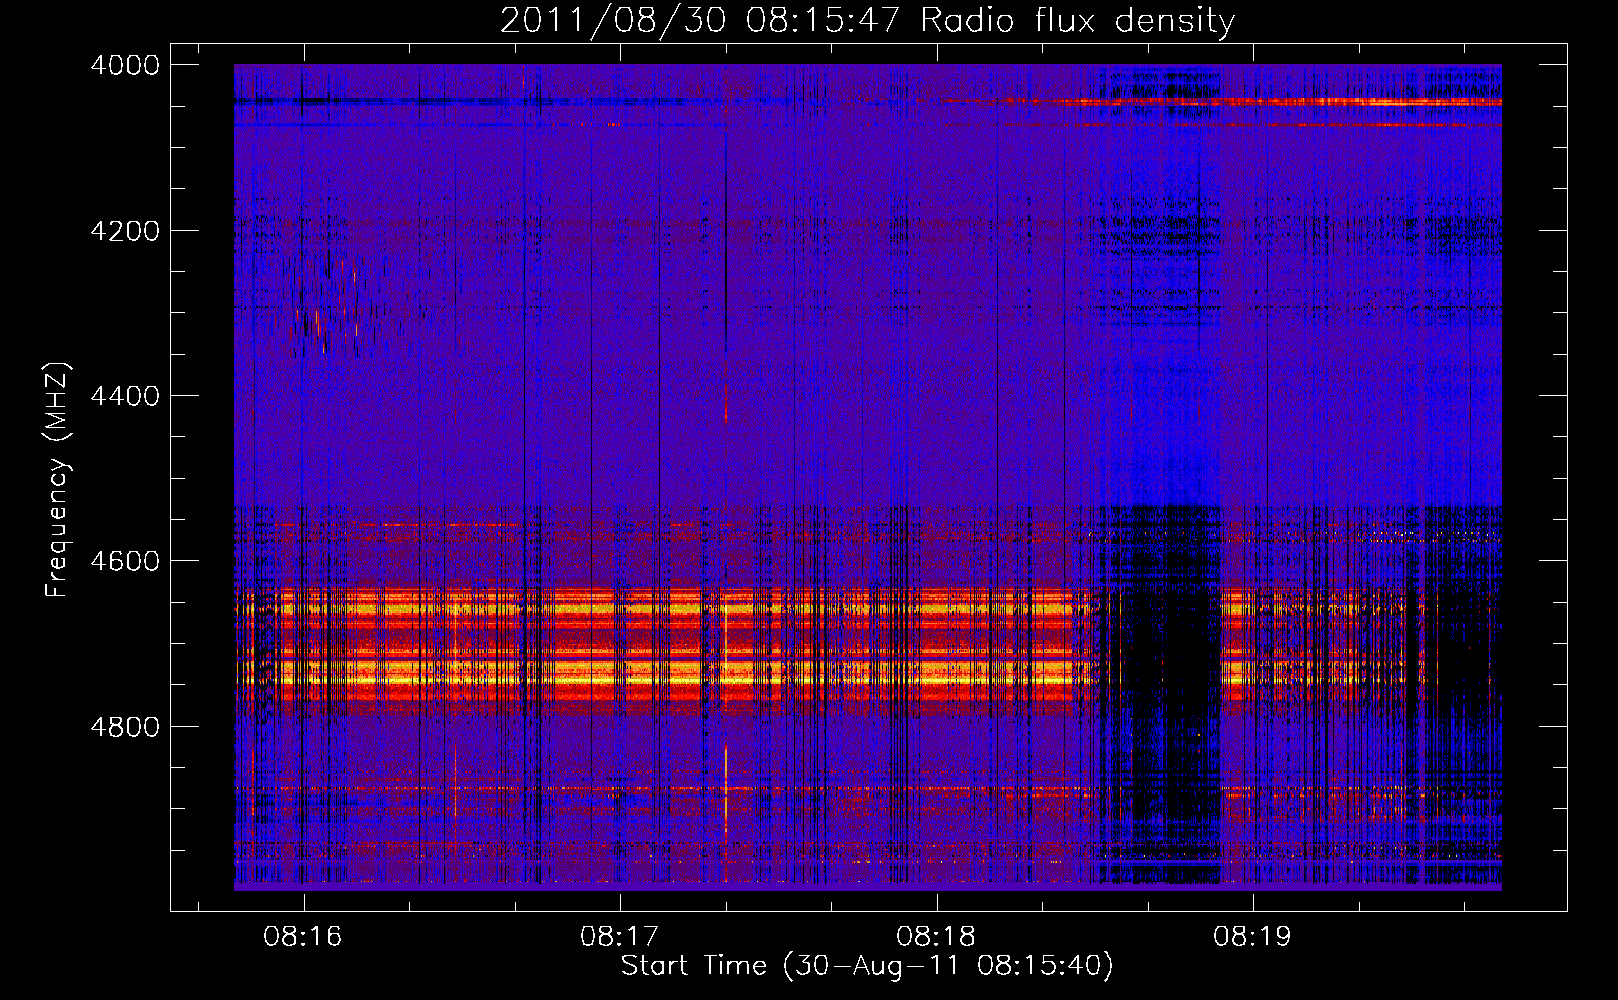Screen dimensions: 1618x1000
Task: Click the 08:19 time tick label
Action: tap(1252, 937)
